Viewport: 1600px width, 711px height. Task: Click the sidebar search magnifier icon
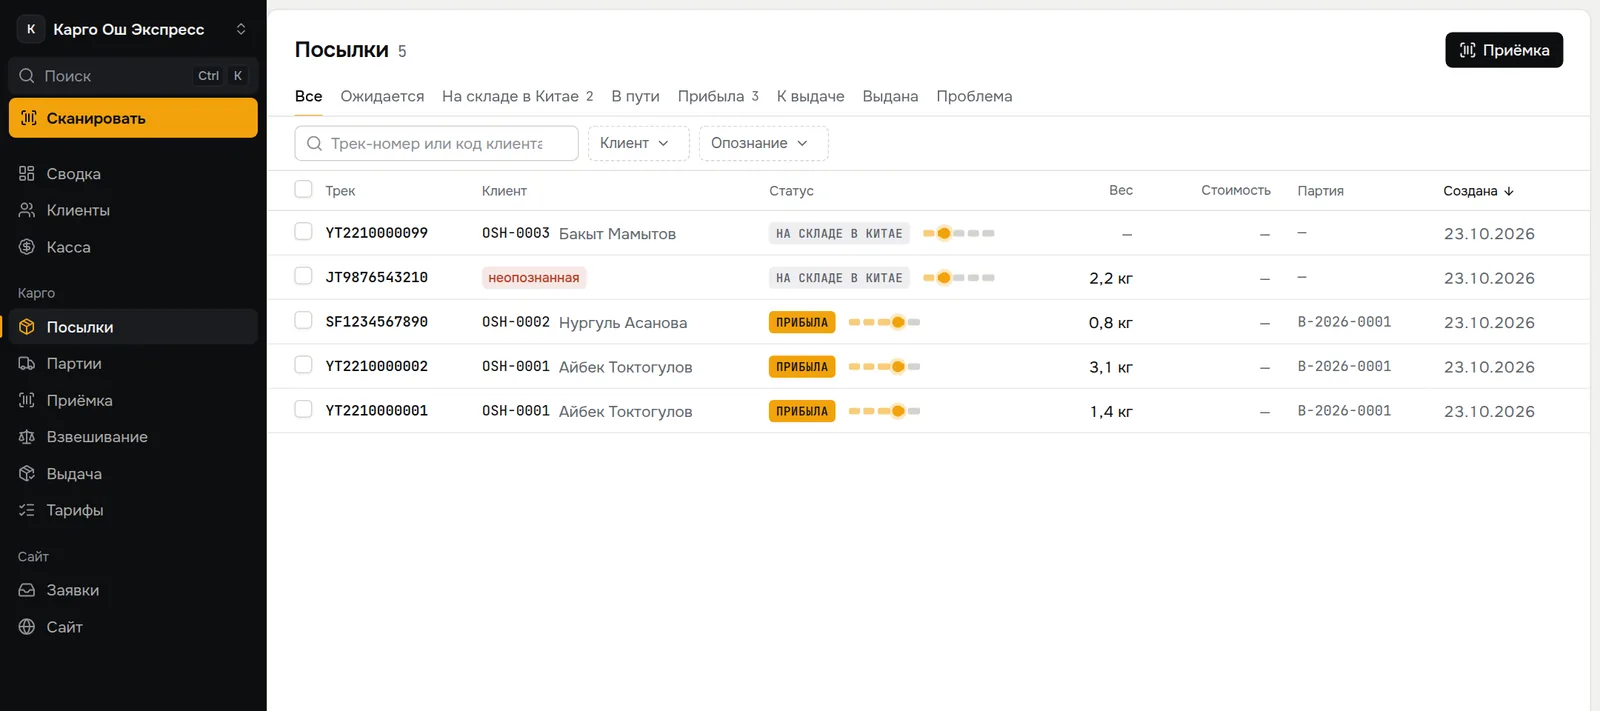point(27,76)
